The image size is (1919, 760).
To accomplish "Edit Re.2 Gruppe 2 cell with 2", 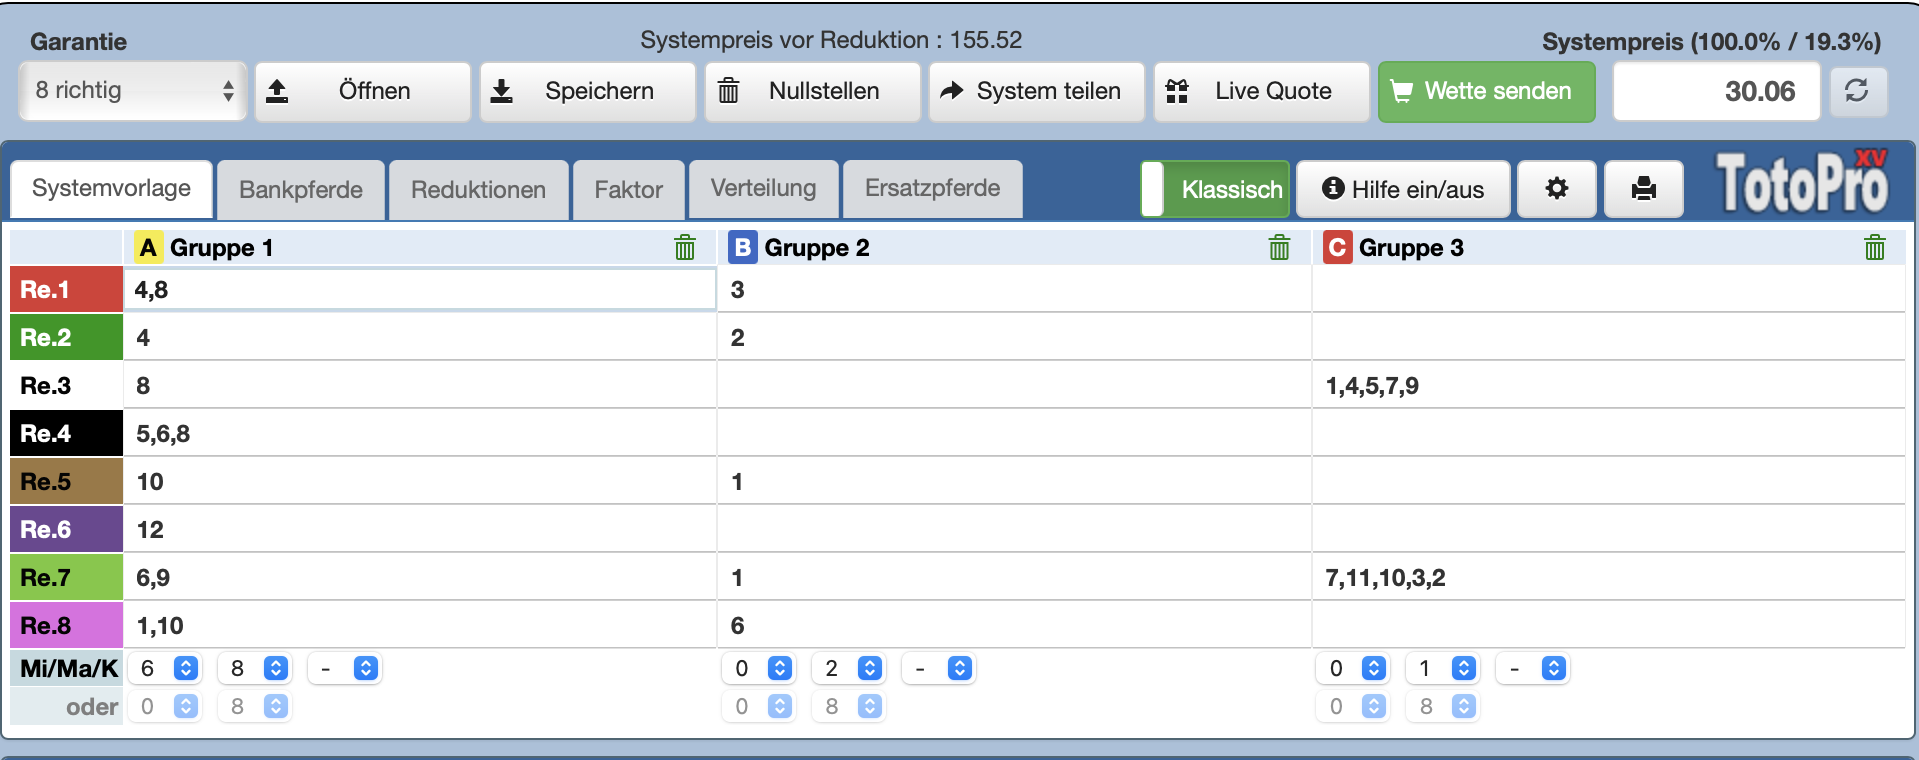I will pyautogui.click(x=1014, y=337).
